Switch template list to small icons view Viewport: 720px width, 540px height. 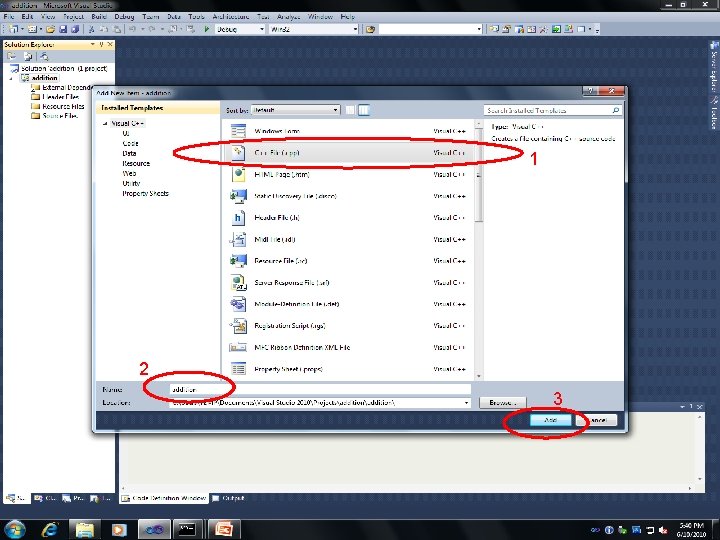click(350, 110)
